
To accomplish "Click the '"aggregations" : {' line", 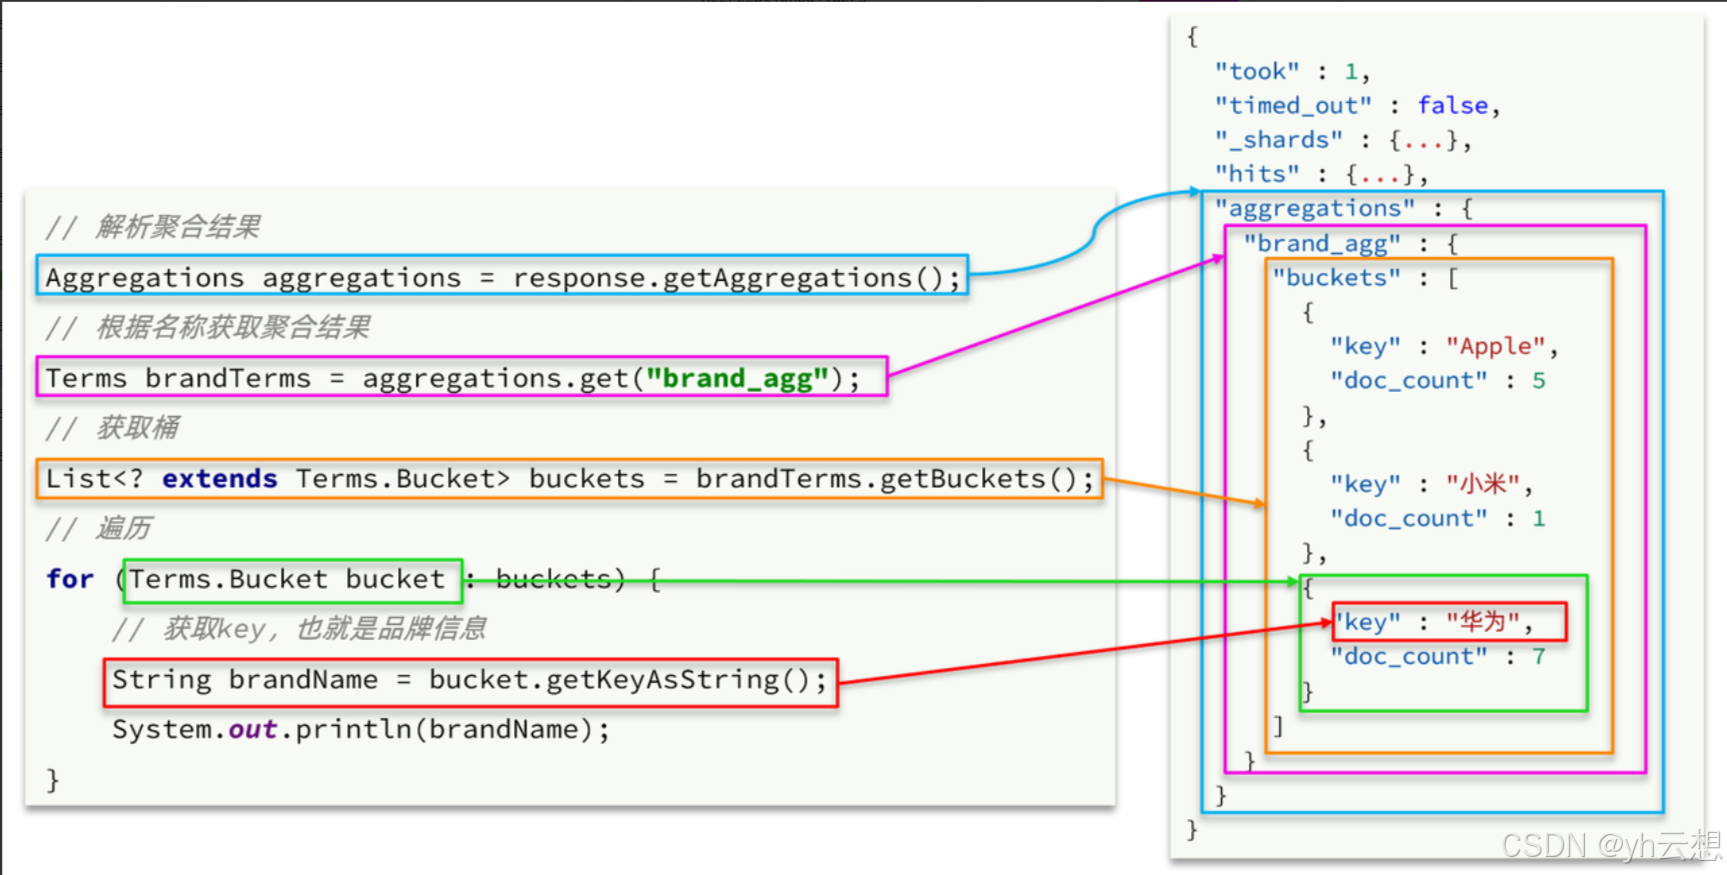I will tap(1343, 208).
